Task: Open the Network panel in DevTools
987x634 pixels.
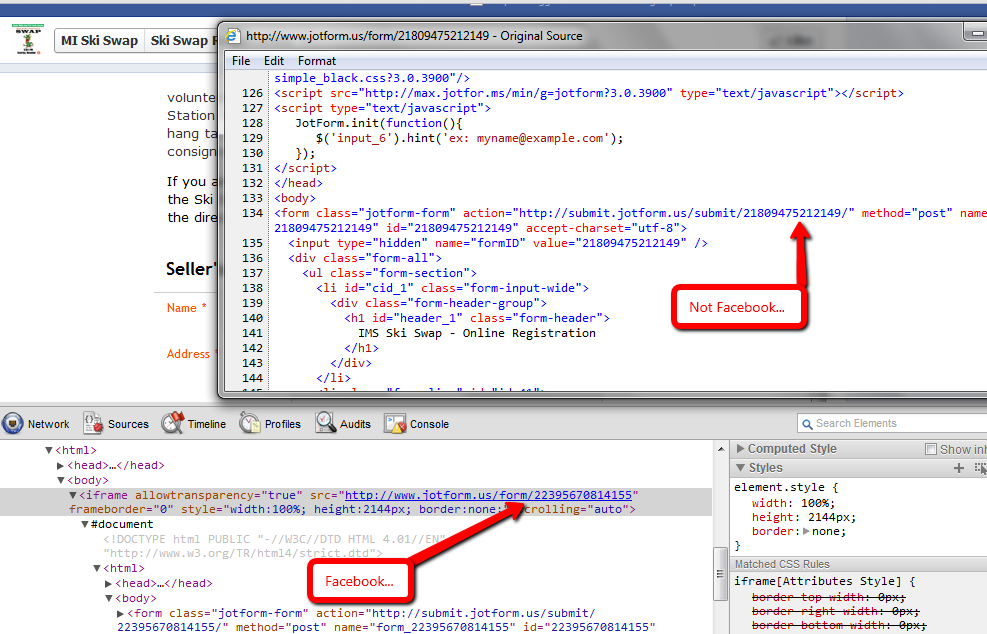Action: tap(37, 424)
